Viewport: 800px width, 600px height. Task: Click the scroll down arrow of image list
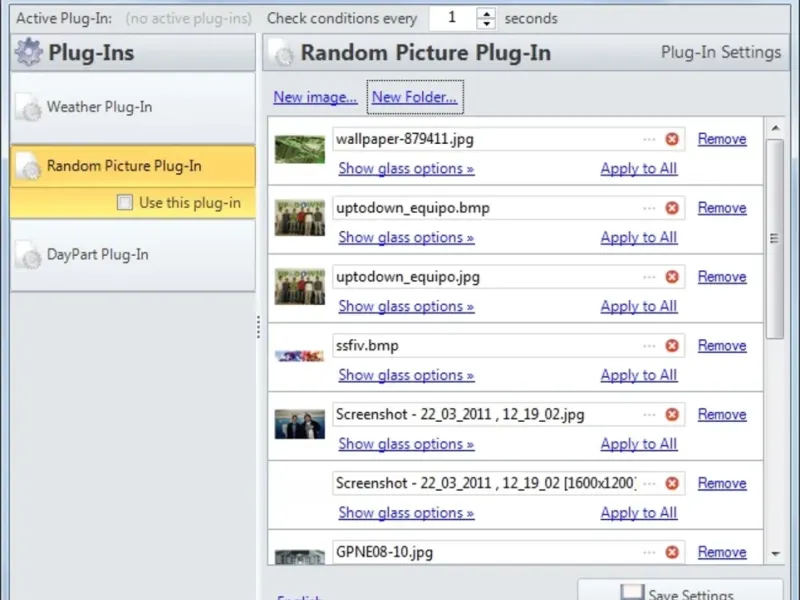click(776, 554)
